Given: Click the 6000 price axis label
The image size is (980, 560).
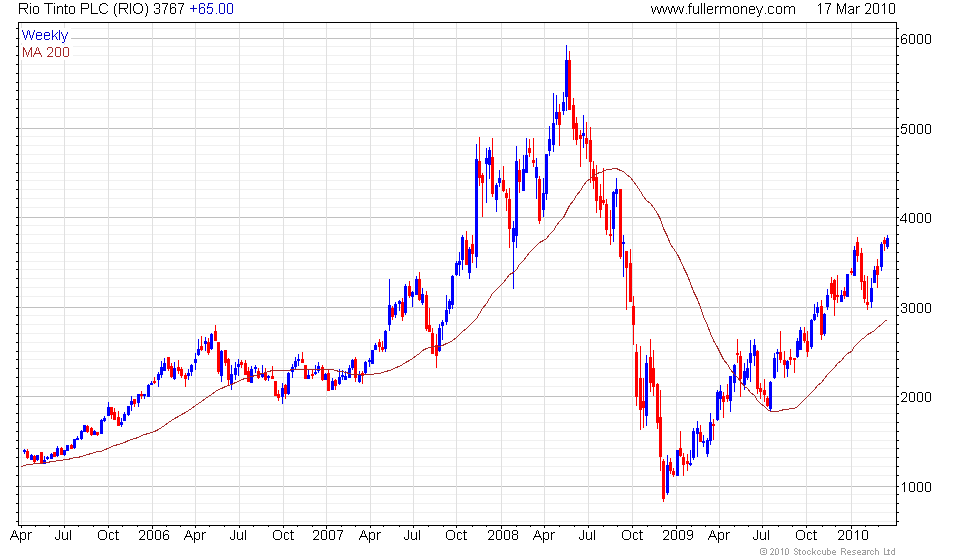Looking at the screenshot, I should point(915,39).
